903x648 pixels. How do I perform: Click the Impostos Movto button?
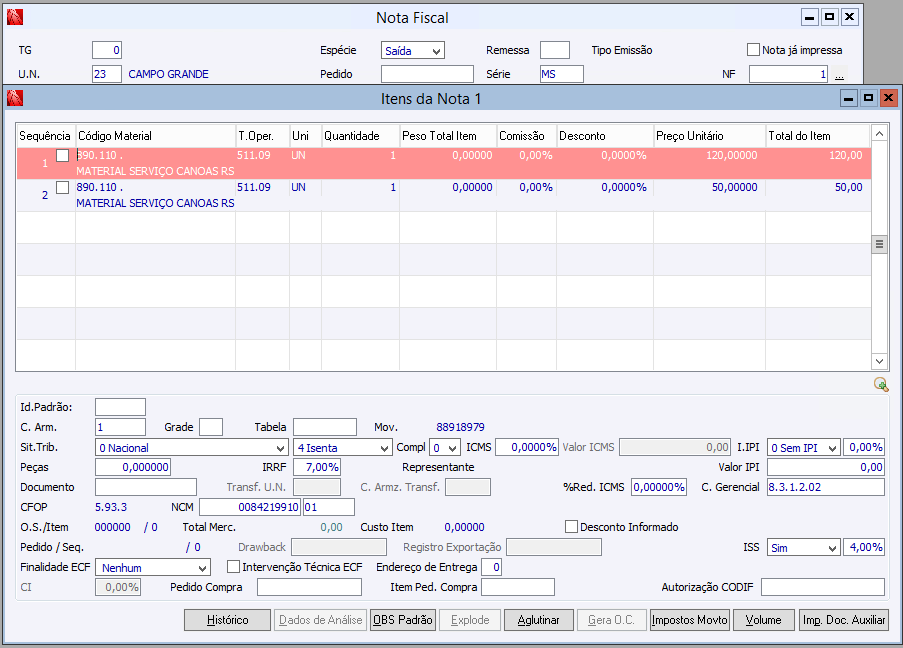(689, 620)
